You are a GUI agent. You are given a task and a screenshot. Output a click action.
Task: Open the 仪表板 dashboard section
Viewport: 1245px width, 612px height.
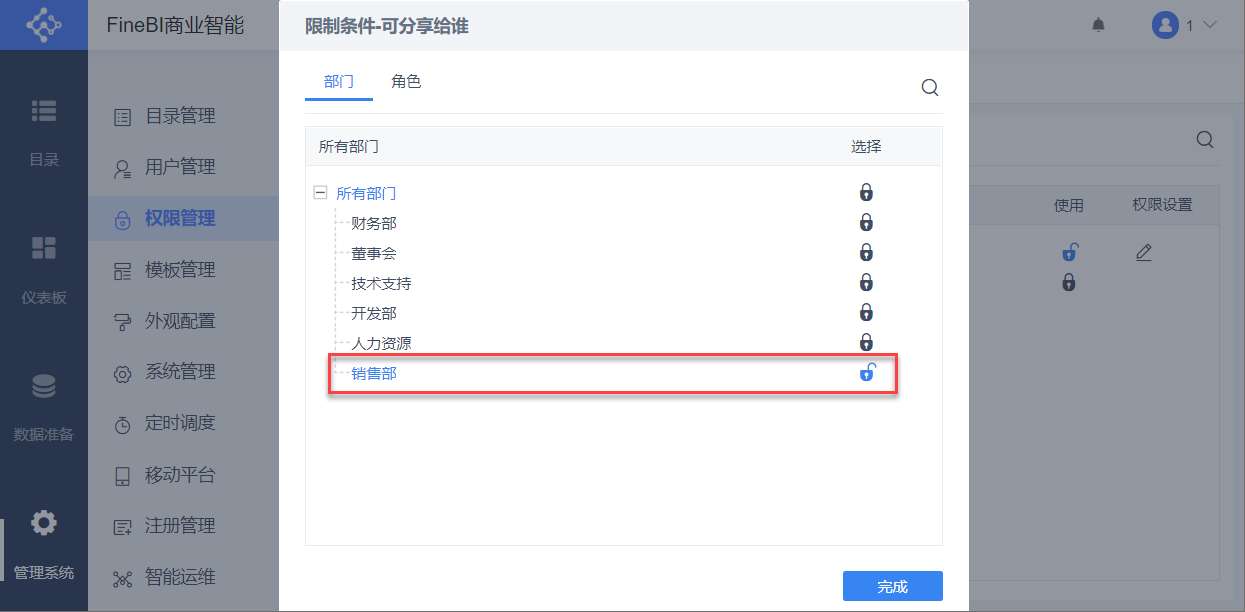coord(44,270)
